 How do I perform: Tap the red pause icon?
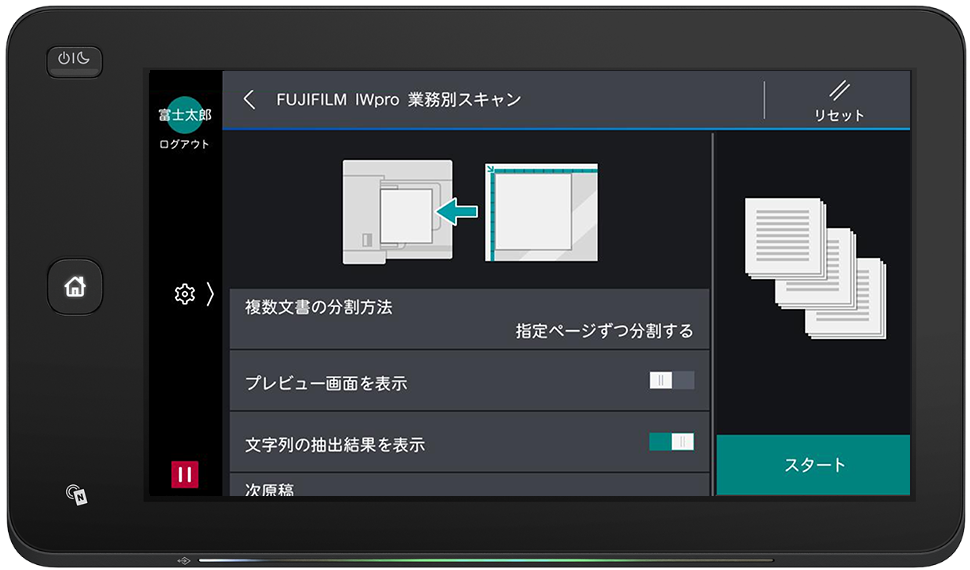185,475
